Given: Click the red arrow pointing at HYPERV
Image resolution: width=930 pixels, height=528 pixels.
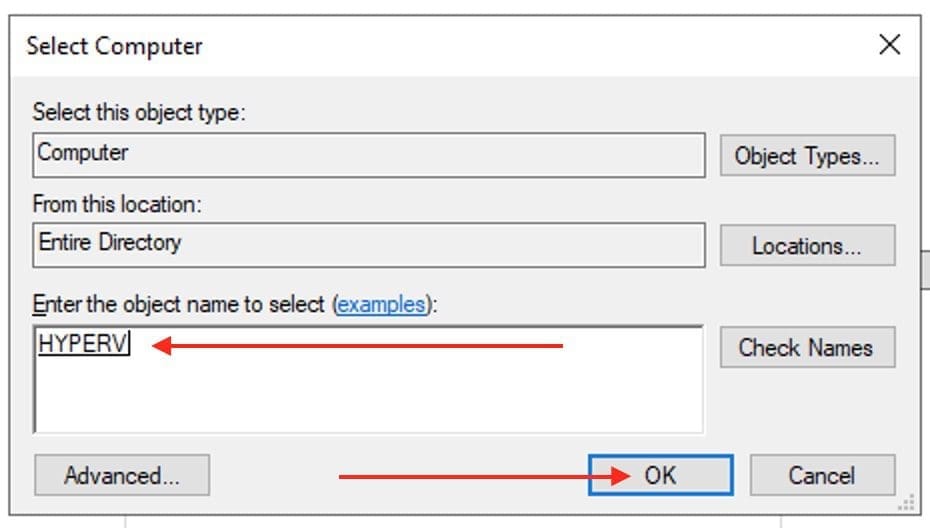Looking at the screenshot, I should [x=360, y=346].
